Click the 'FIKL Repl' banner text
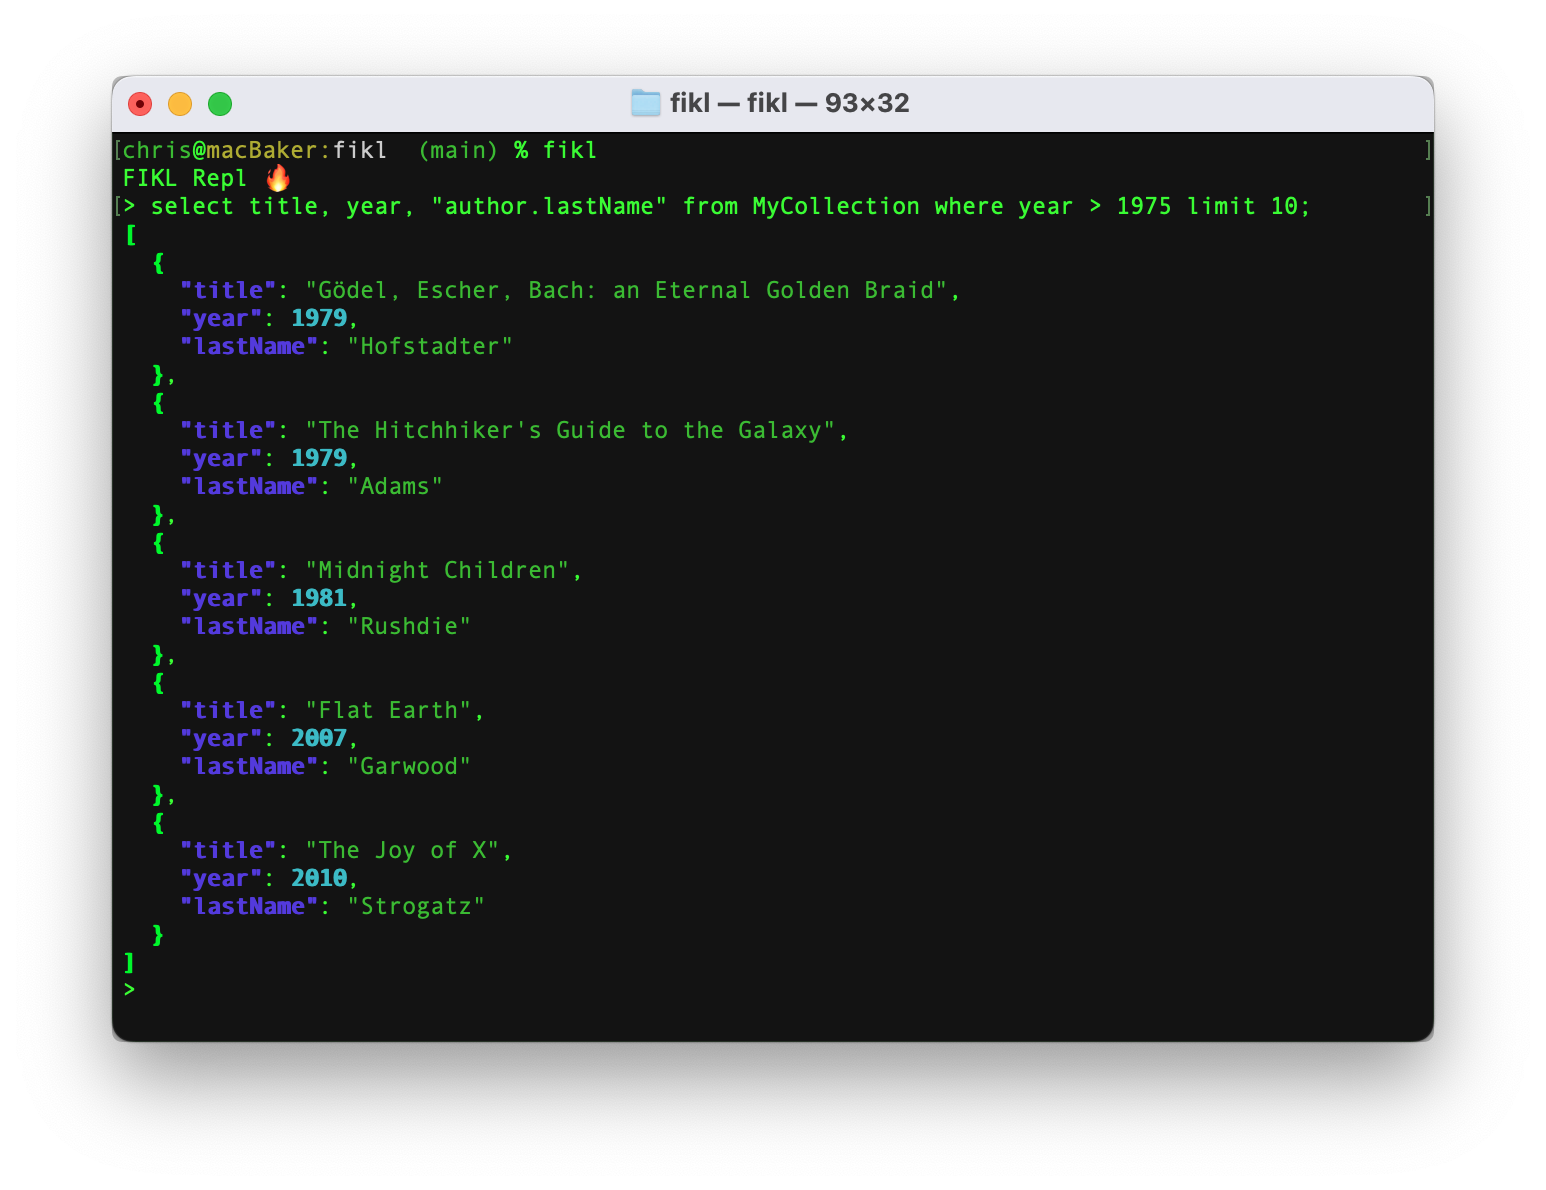 pos(184,178)
